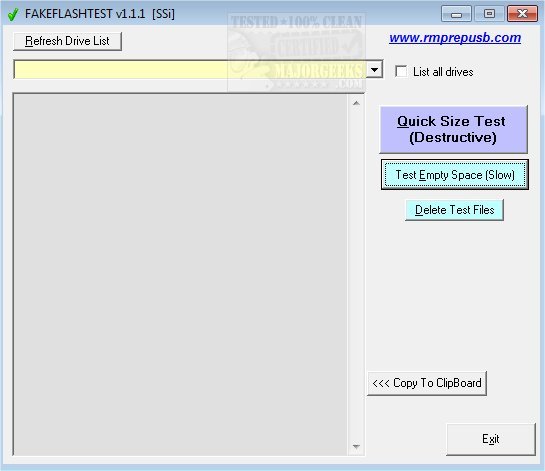Click the Copy To ClipBoard button
Viewport: 545px width, 471px height.
point(427,383)
